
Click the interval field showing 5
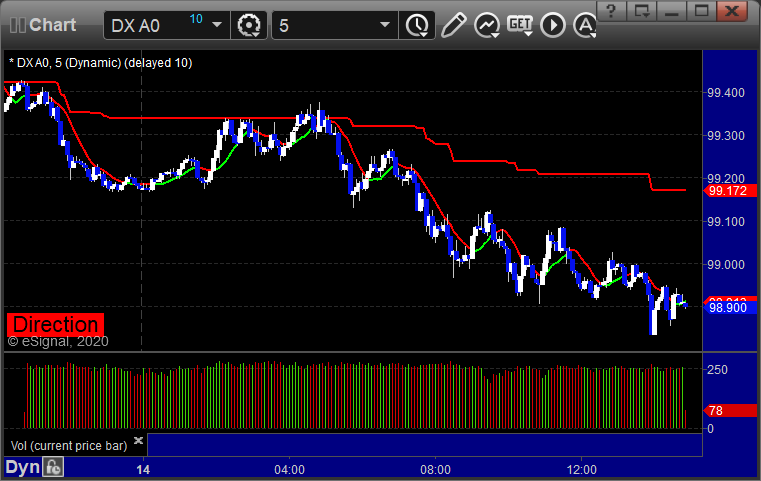[x=335, y=25]
